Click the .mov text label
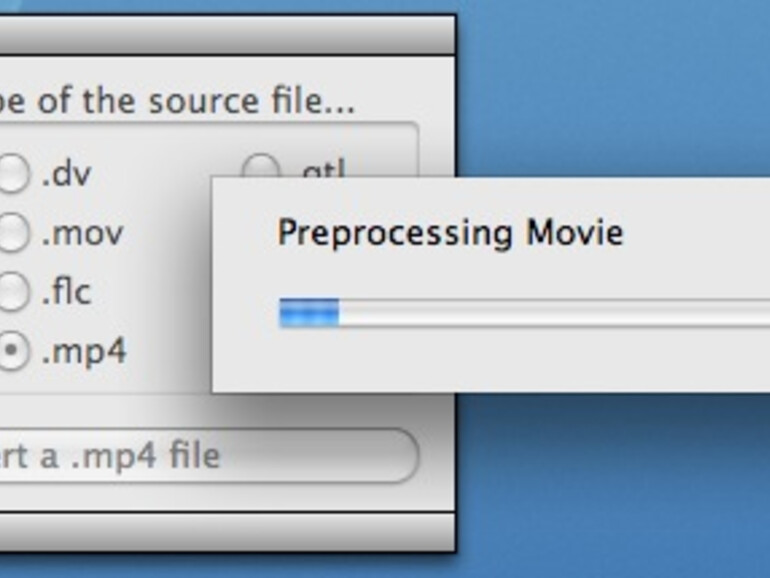770x578 pixels. [x=82, y=234]
